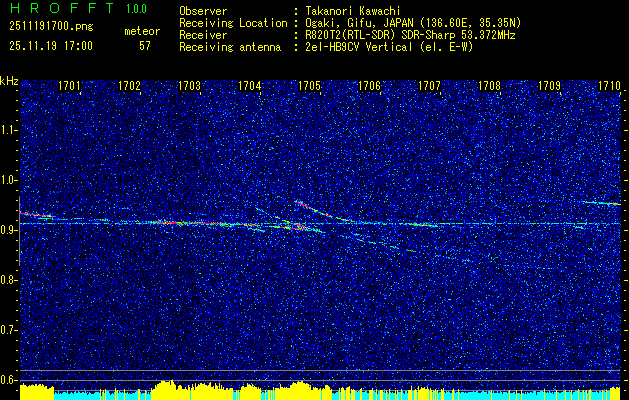Click the 0.6 kHz axis label
This screenshot has width=629, height=400.
8,380
